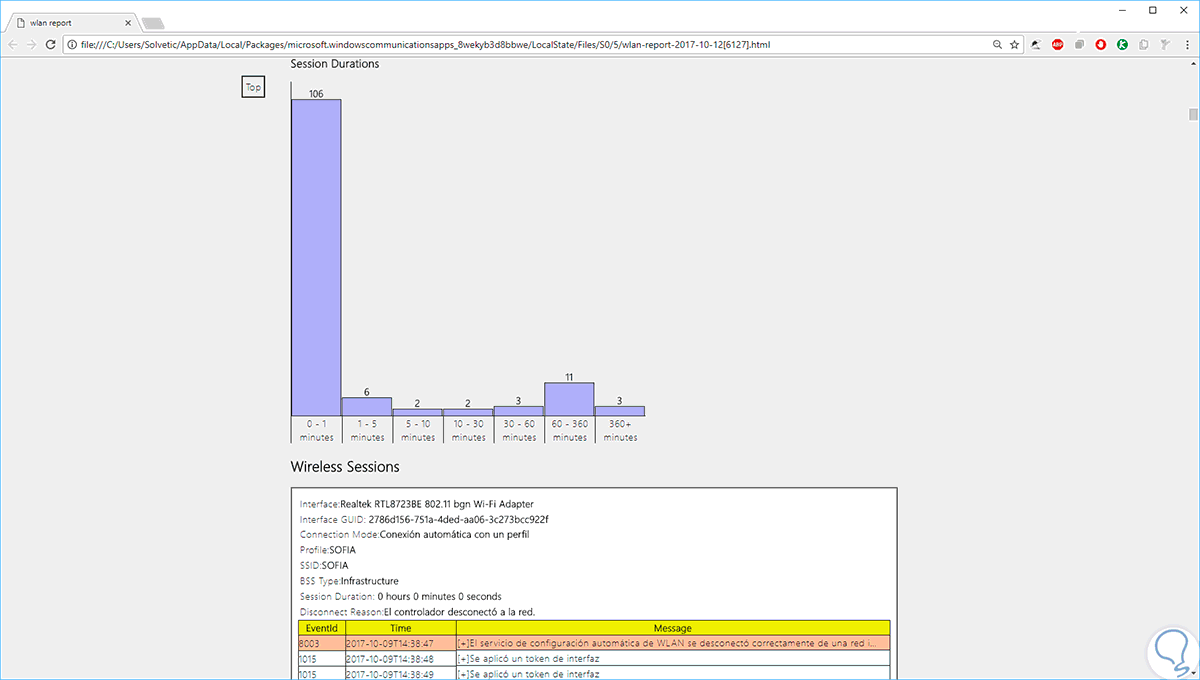Click the scrollbar down arrow

[1192, 673]
